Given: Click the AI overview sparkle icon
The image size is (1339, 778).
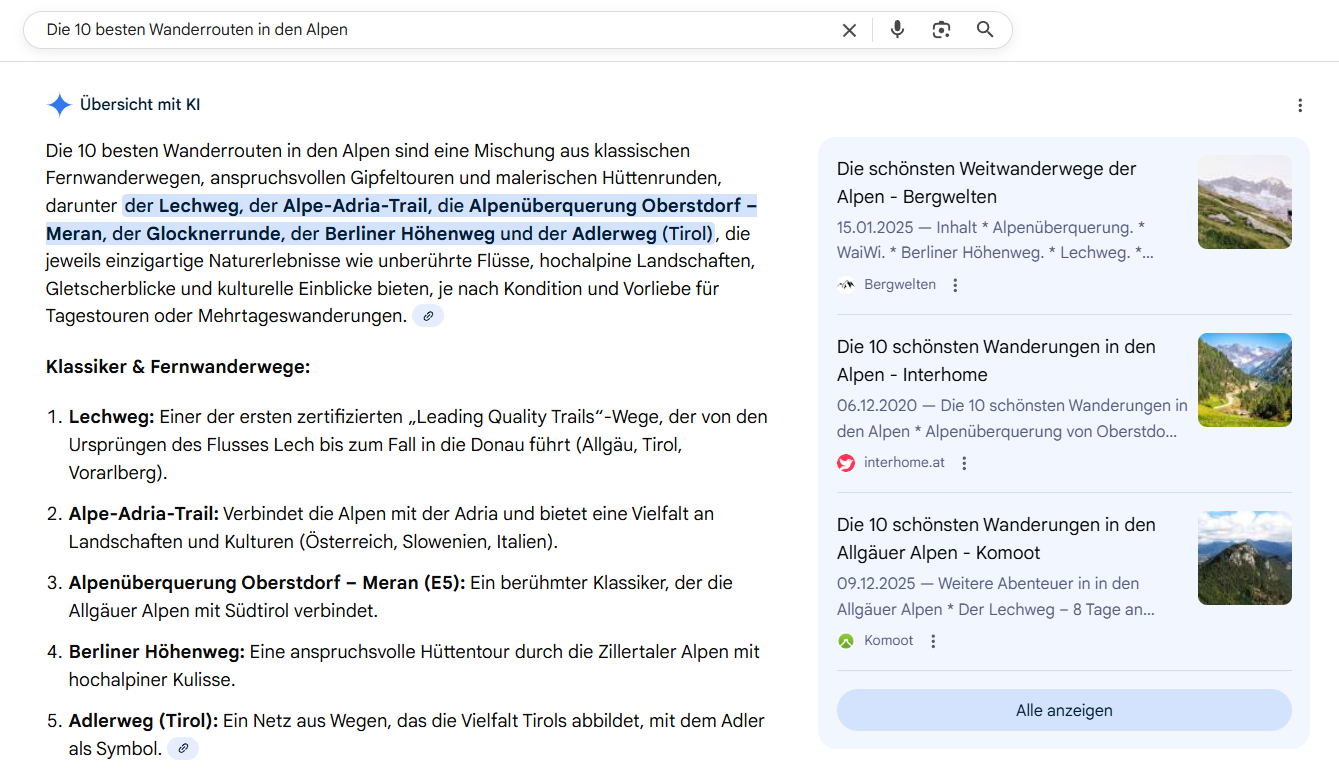Looking at the screenshot, I should coord(59,105).
